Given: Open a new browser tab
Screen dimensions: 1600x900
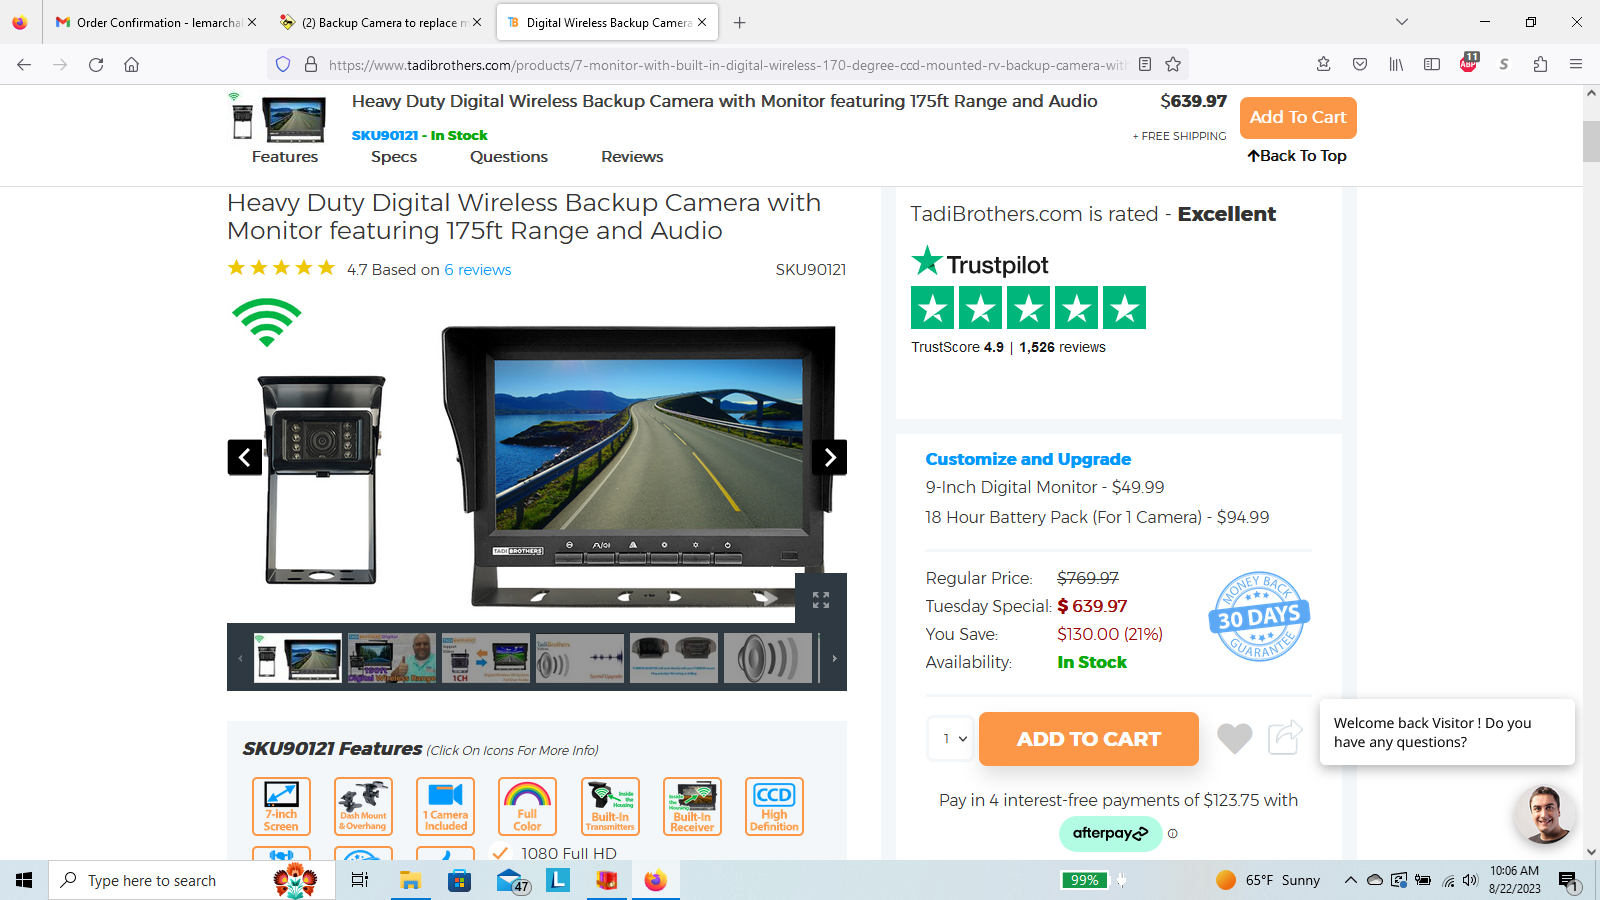Looking at the screenshot, I should pos(739,22).
